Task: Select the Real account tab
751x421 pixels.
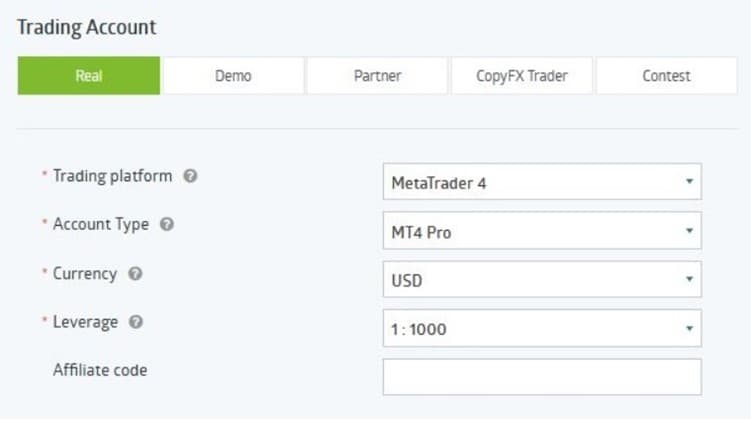Action: (x=89, y=76)
